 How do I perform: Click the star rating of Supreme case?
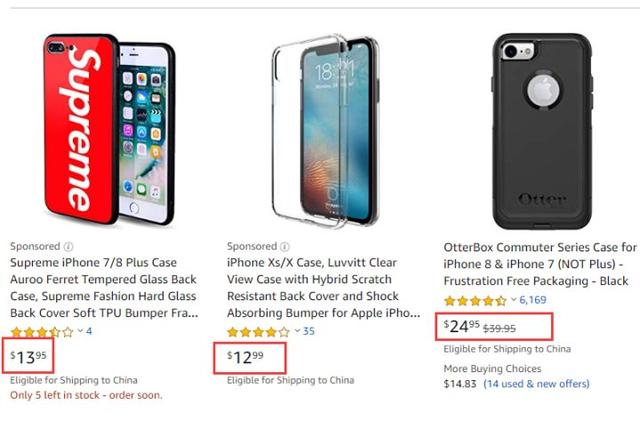click(41, 331)
